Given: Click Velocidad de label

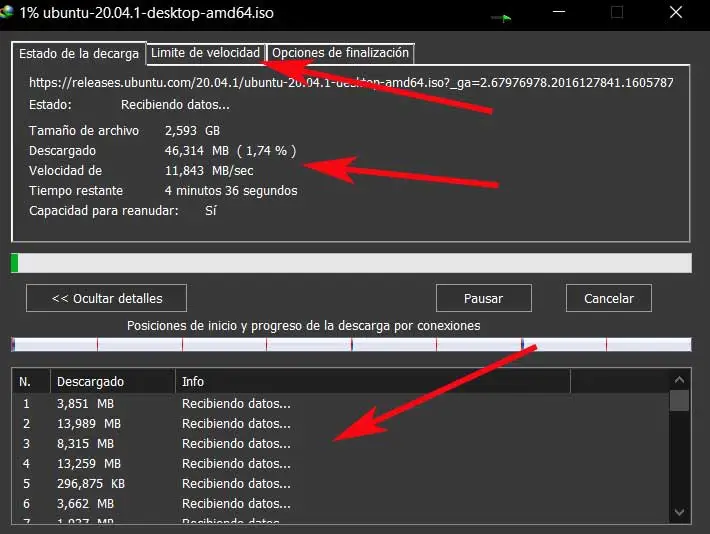Looking at the screenshot, I should 66,170.
